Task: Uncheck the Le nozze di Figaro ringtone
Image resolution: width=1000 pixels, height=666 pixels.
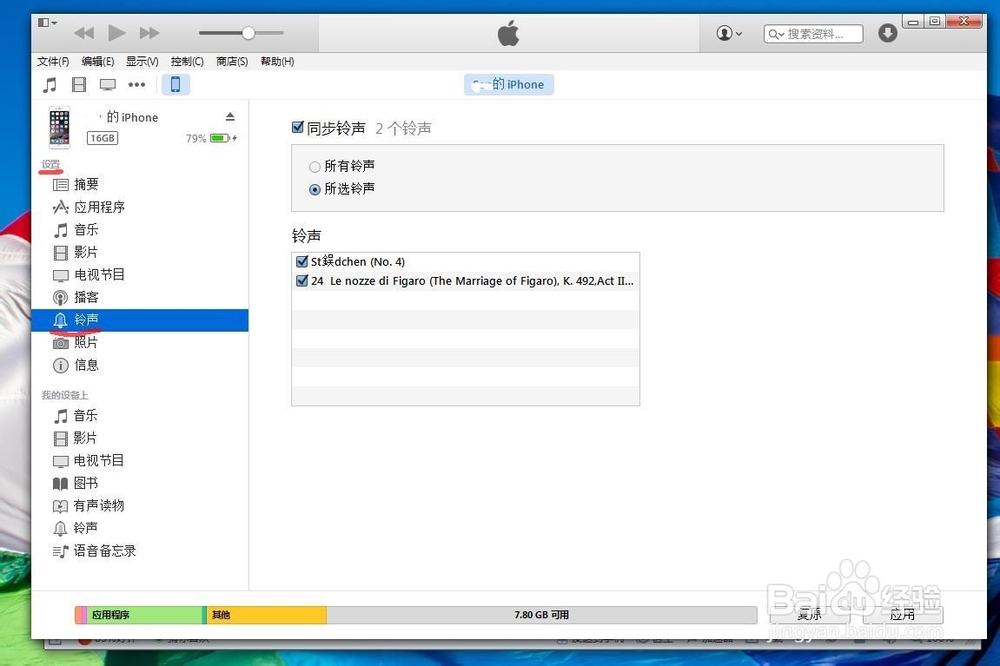Action: (x=301, y=281)
